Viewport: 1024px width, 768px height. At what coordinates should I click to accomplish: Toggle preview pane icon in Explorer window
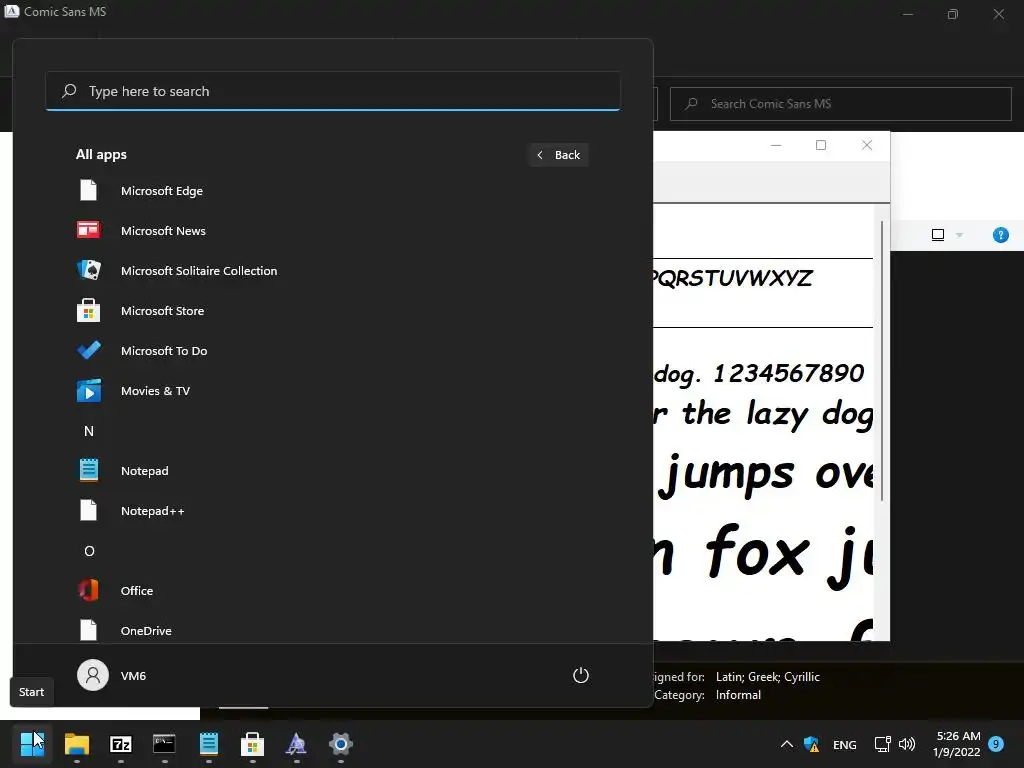pos(938,235)
